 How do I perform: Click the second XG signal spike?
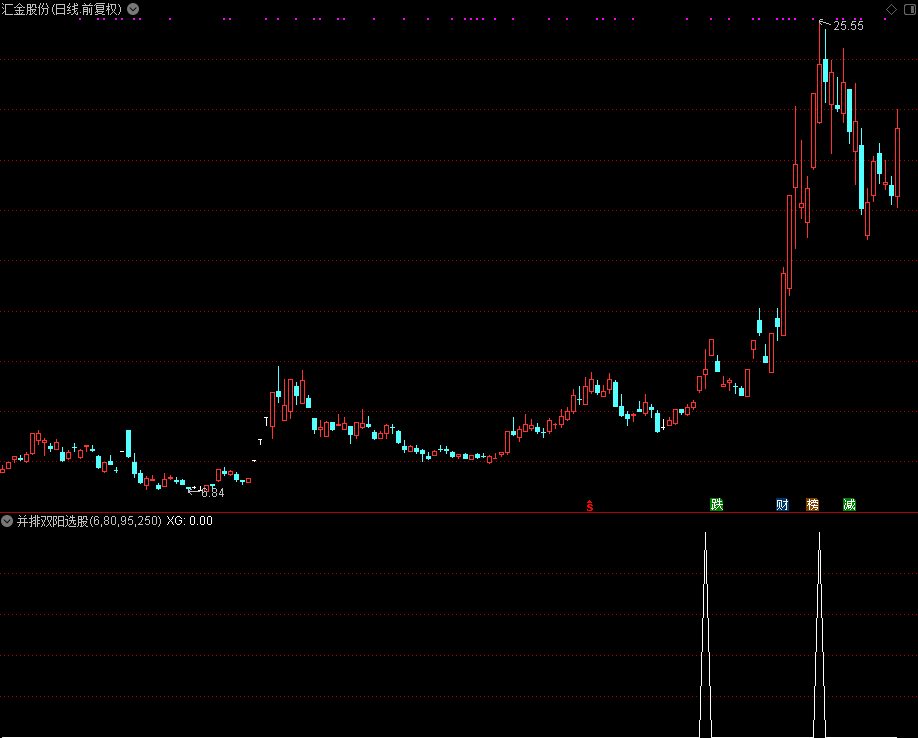point(819,634)
